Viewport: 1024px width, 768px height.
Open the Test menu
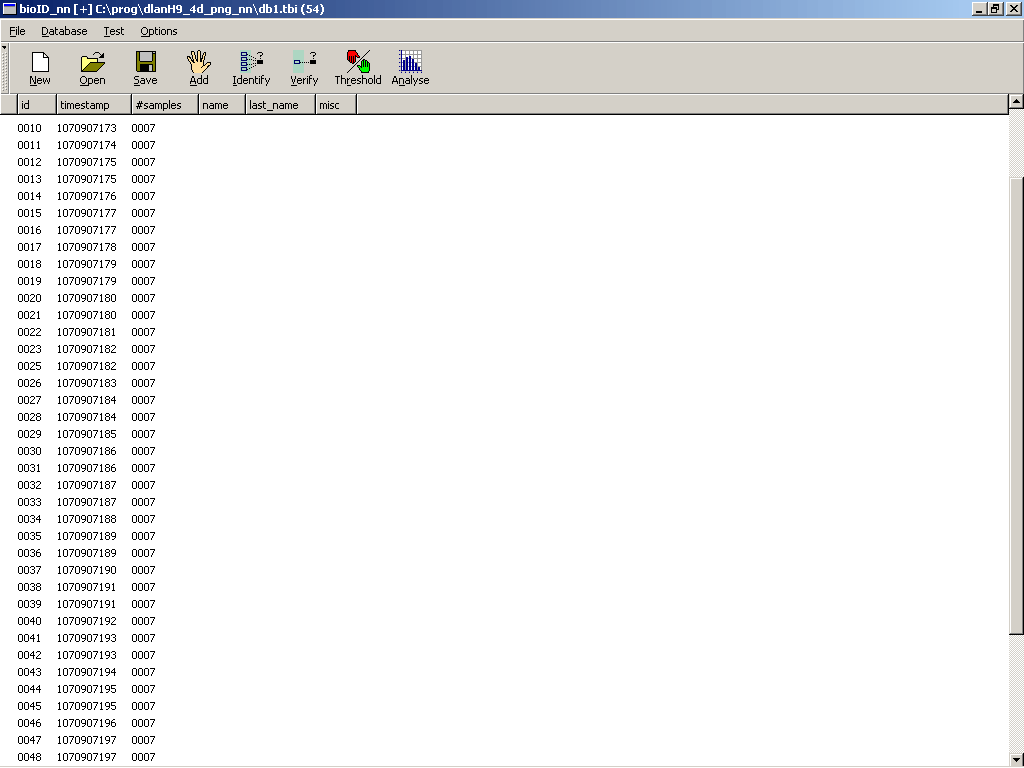pos(114,31)
